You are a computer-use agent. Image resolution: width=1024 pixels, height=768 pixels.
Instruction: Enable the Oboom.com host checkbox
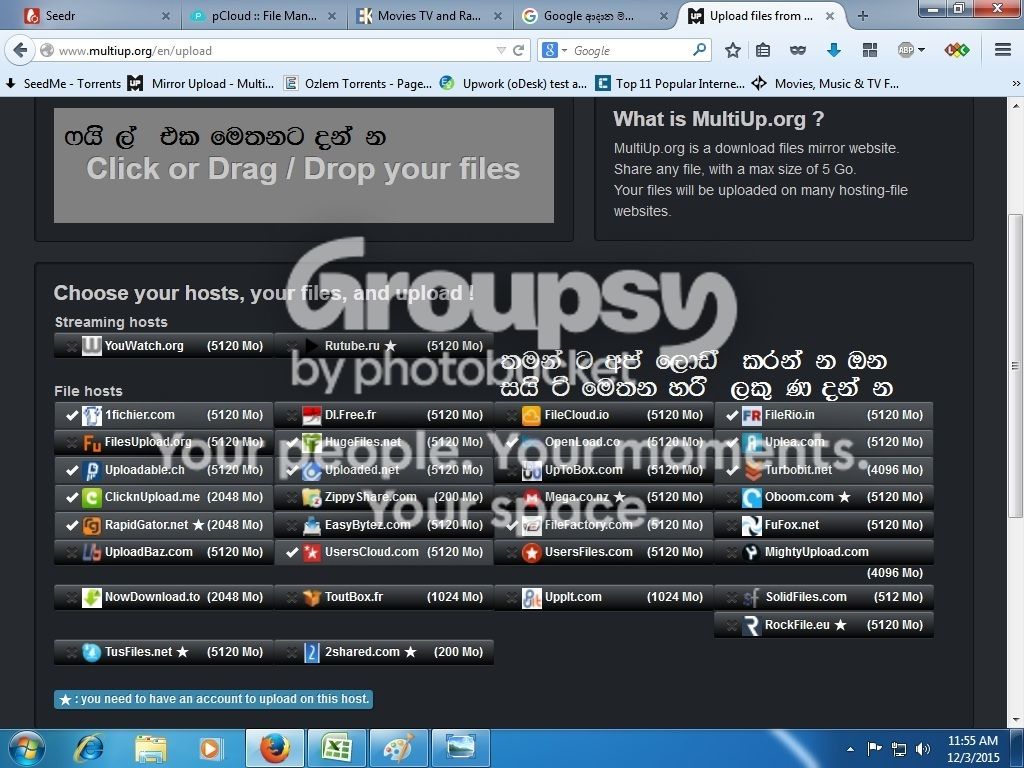[731, 498]
